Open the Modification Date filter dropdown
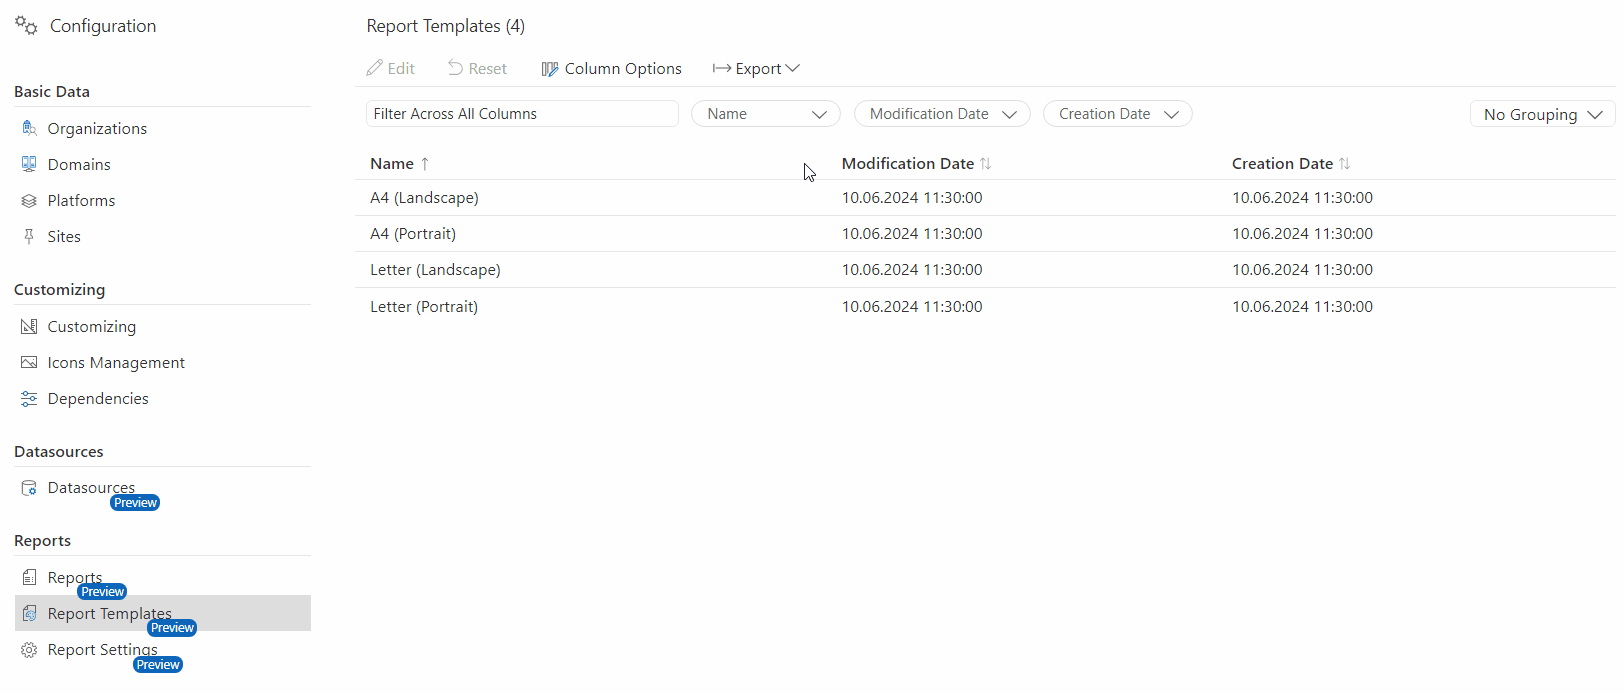Viewport: 1624px width, 694px height. point(942,114)
